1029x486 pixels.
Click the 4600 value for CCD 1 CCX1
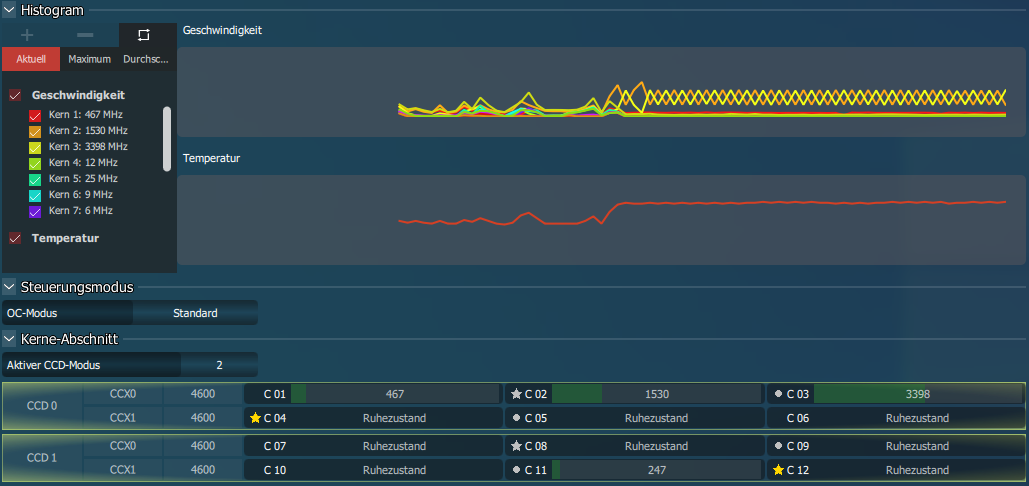(203, 470)
